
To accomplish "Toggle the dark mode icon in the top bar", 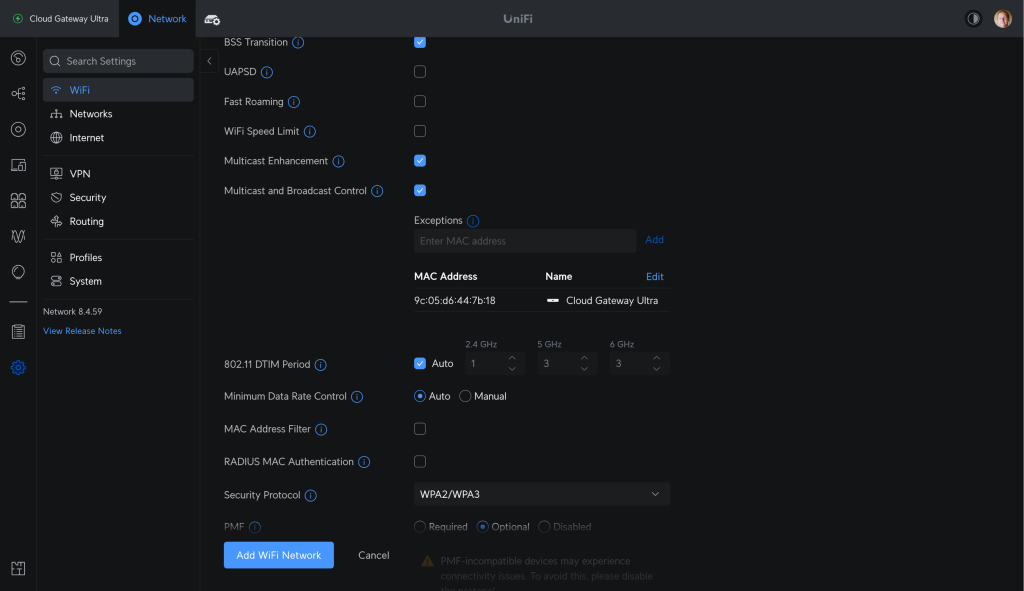I will point(972,18).
